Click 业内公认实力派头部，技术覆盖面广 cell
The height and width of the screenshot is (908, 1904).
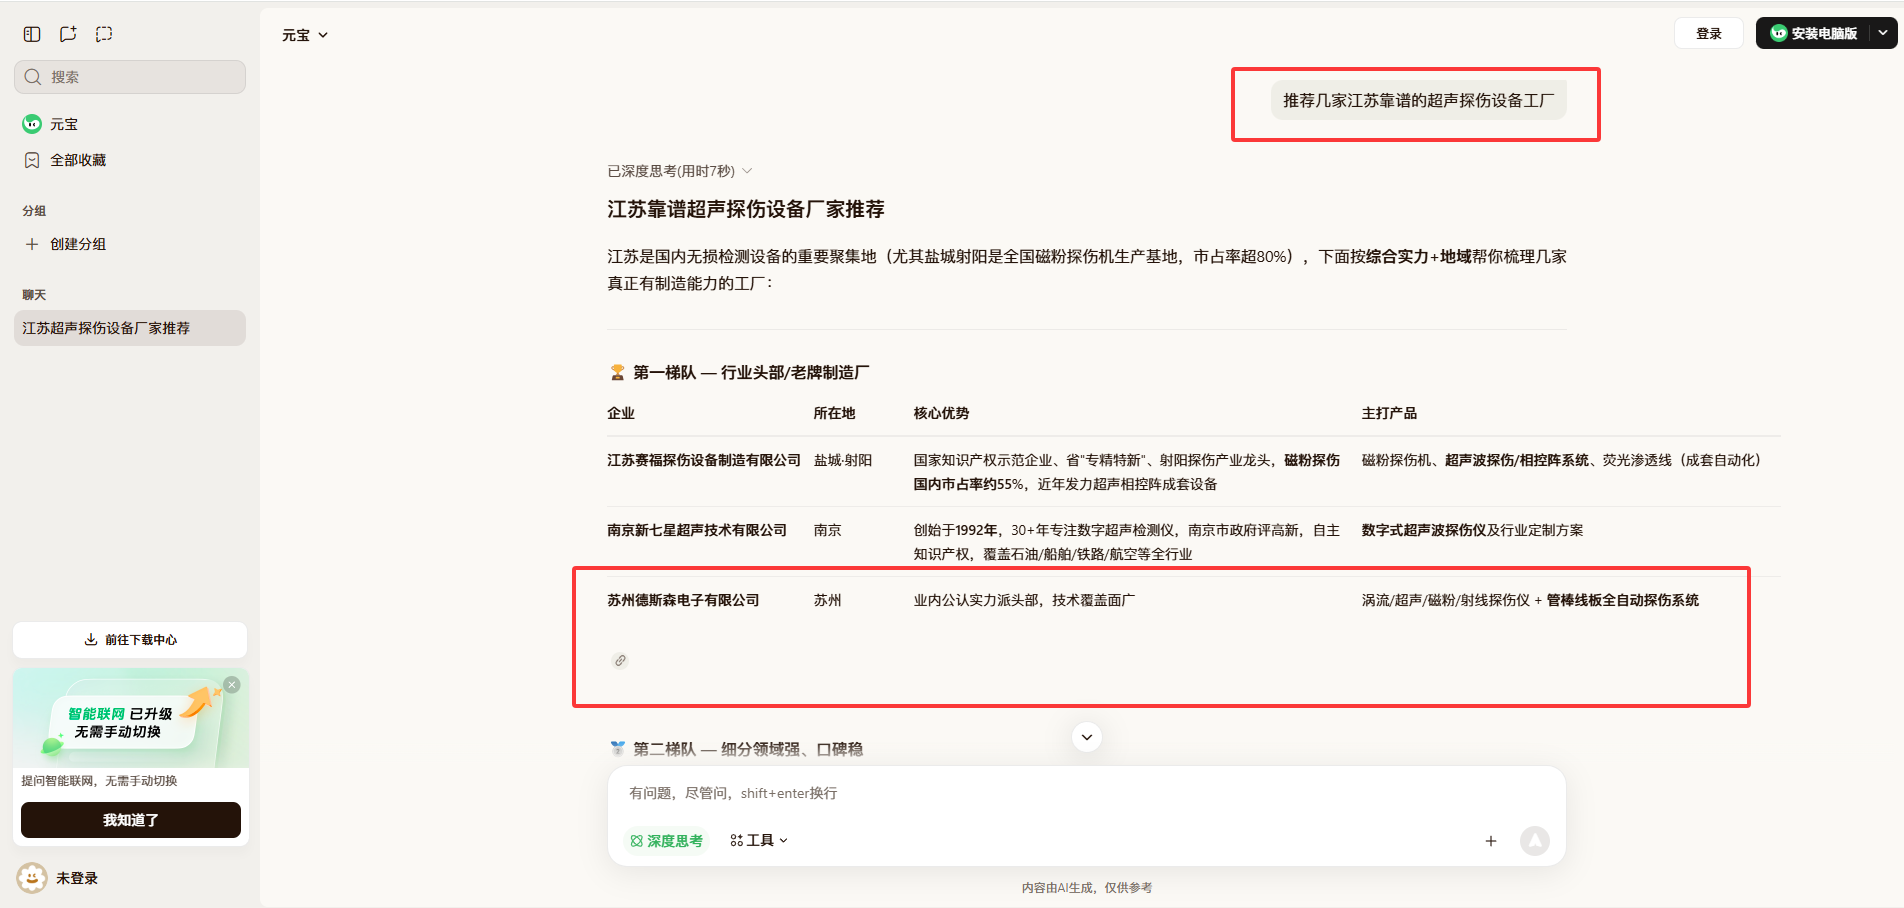[1025, 600]
